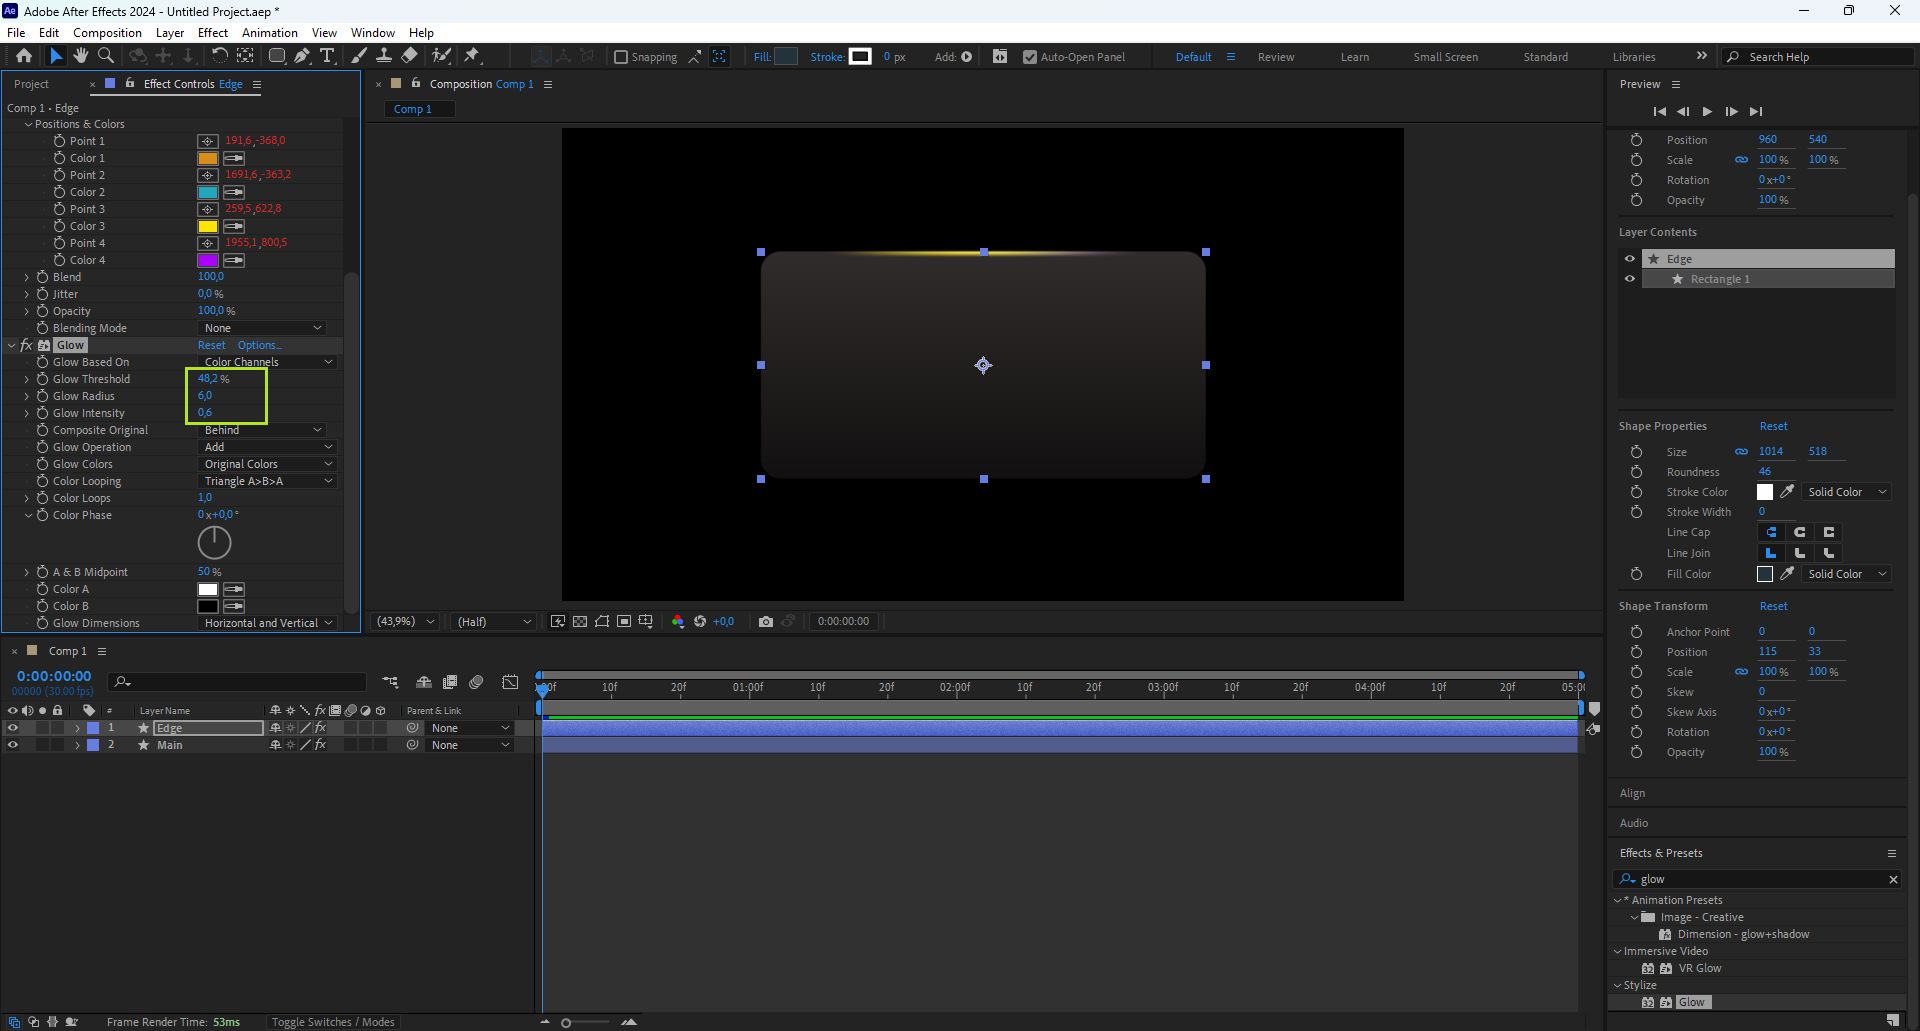The height and width of the screenshot is (1031, 1920).
Task: Click Toggle Switches / Modes button
Action: 333,1022
